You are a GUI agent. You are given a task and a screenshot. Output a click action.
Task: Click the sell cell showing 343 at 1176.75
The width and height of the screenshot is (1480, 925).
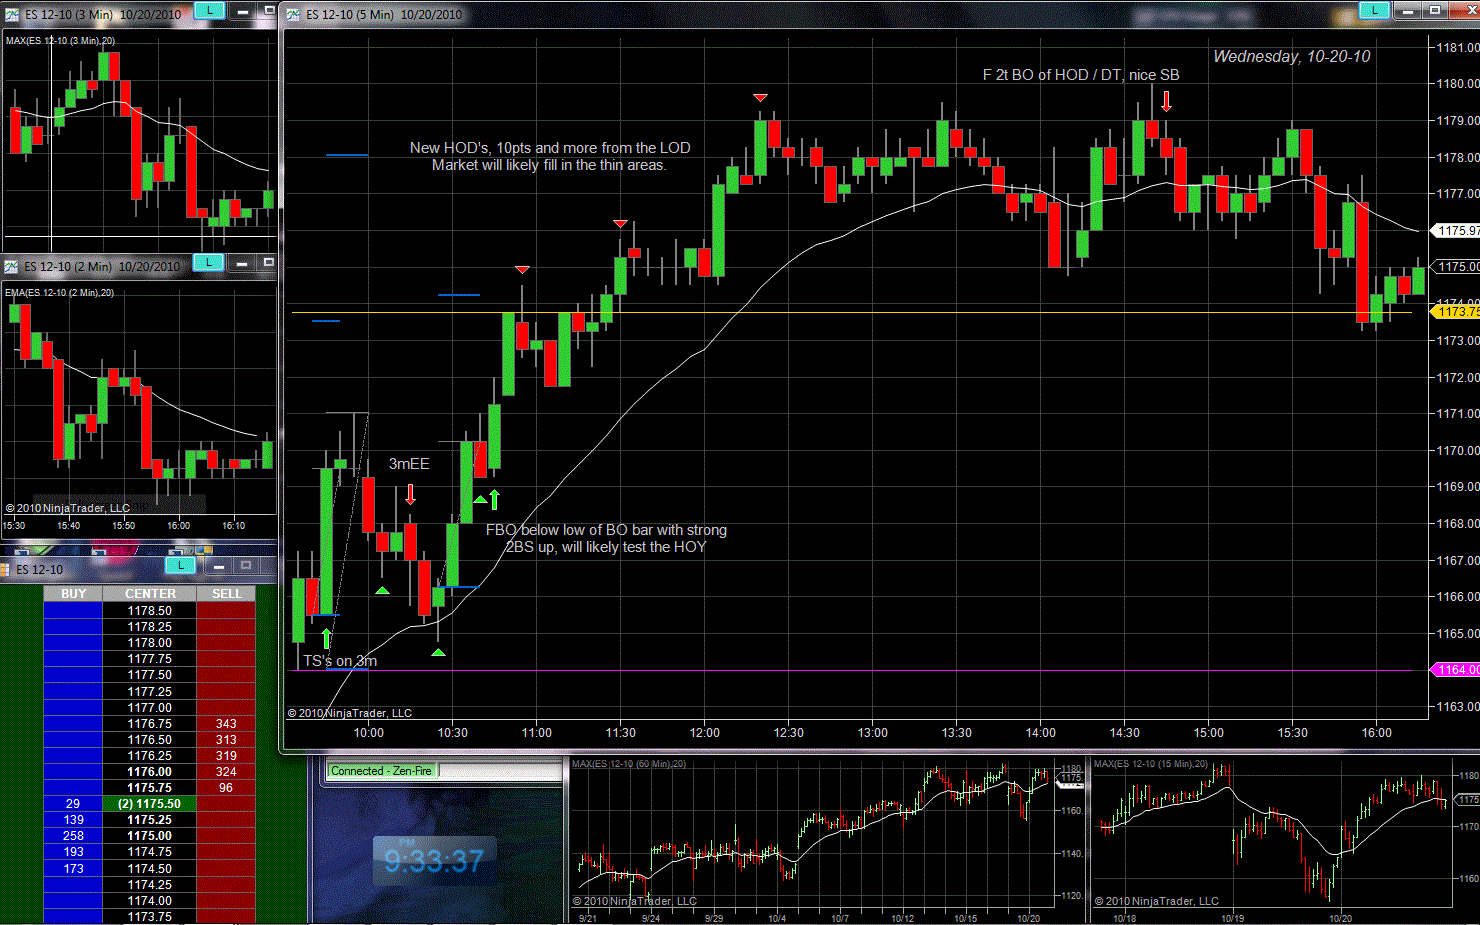point(226,724)
